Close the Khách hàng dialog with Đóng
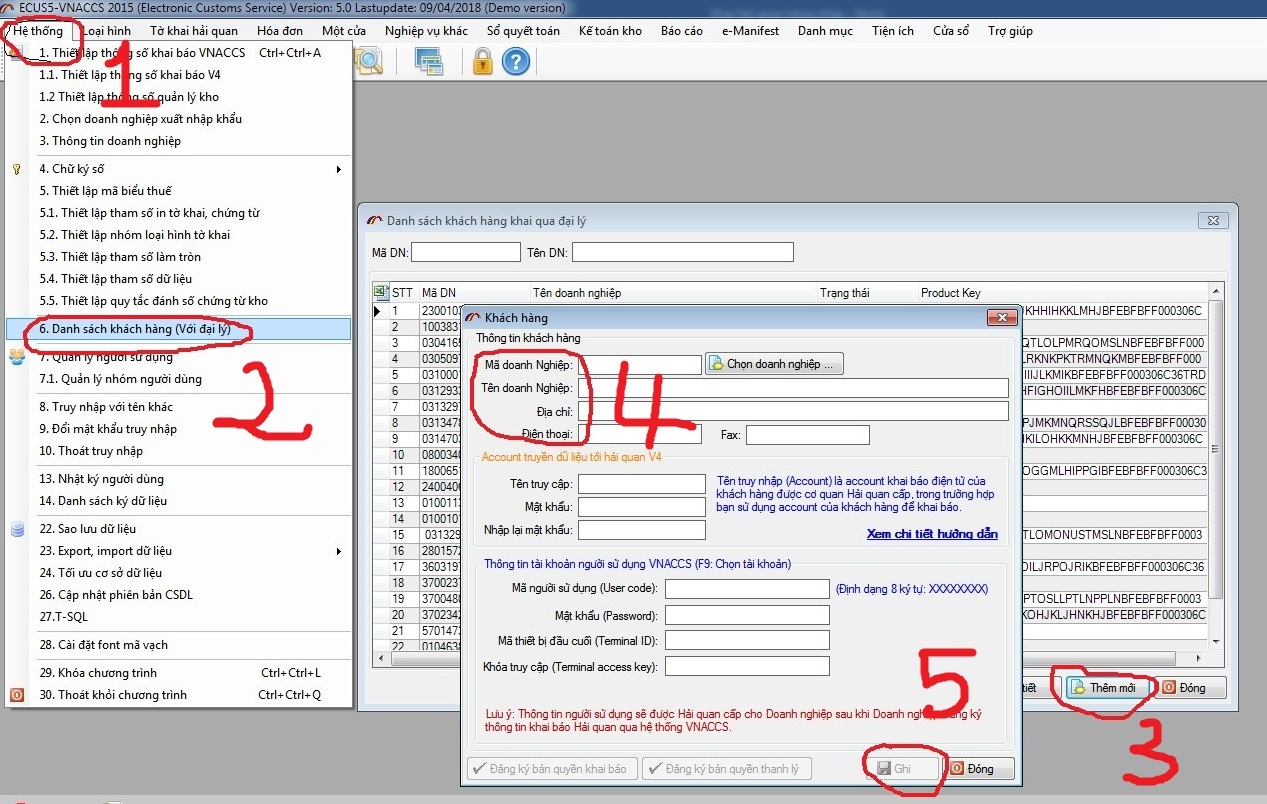1267x804 pixels. click(980, 769)
